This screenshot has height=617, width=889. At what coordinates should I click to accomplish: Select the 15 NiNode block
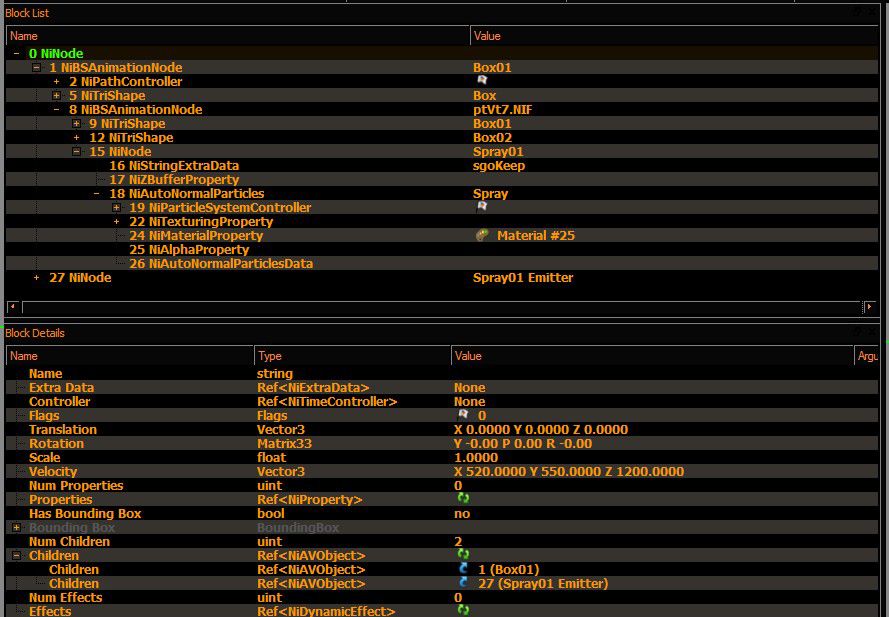[120, 151]
